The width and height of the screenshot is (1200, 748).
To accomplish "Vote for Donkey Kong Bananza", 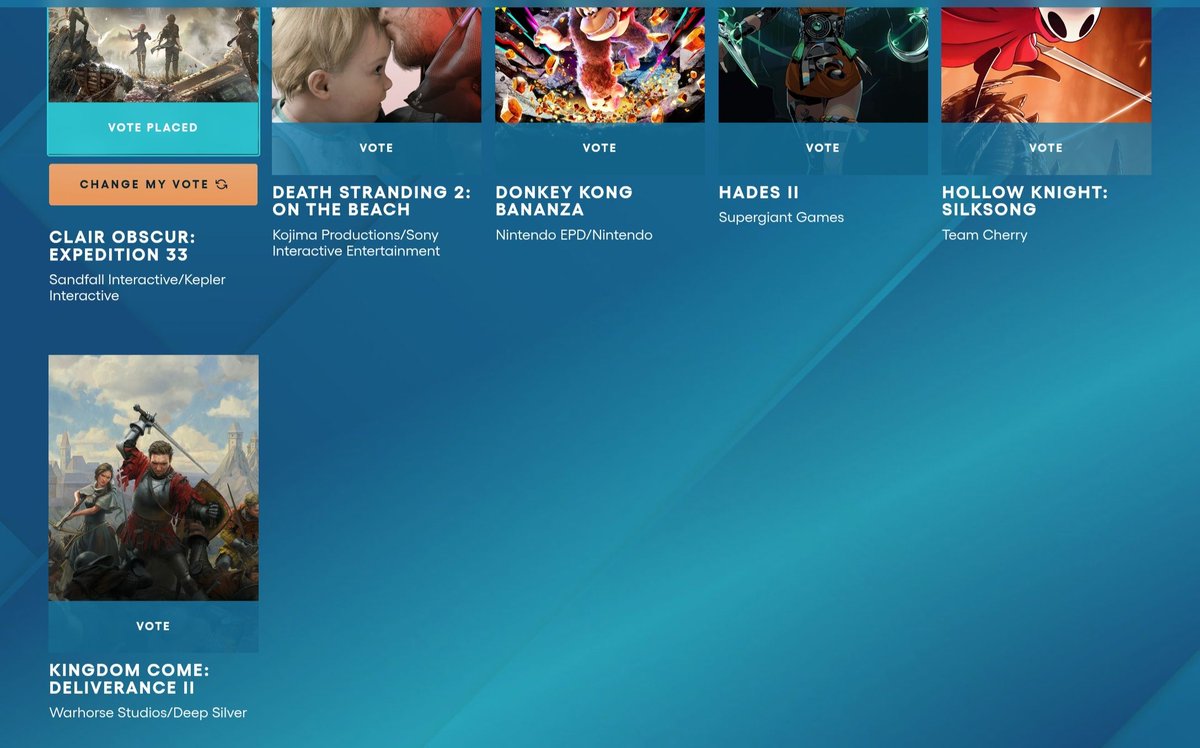I will pyautogui.click(x=599, y=148).
